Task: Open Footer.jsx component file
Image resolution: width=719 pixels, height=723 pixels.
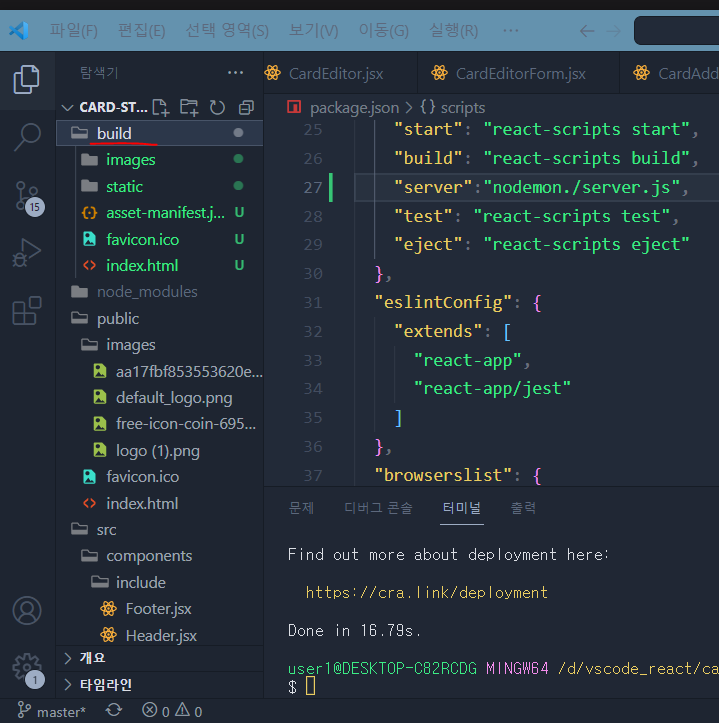Action: point(160,609)
